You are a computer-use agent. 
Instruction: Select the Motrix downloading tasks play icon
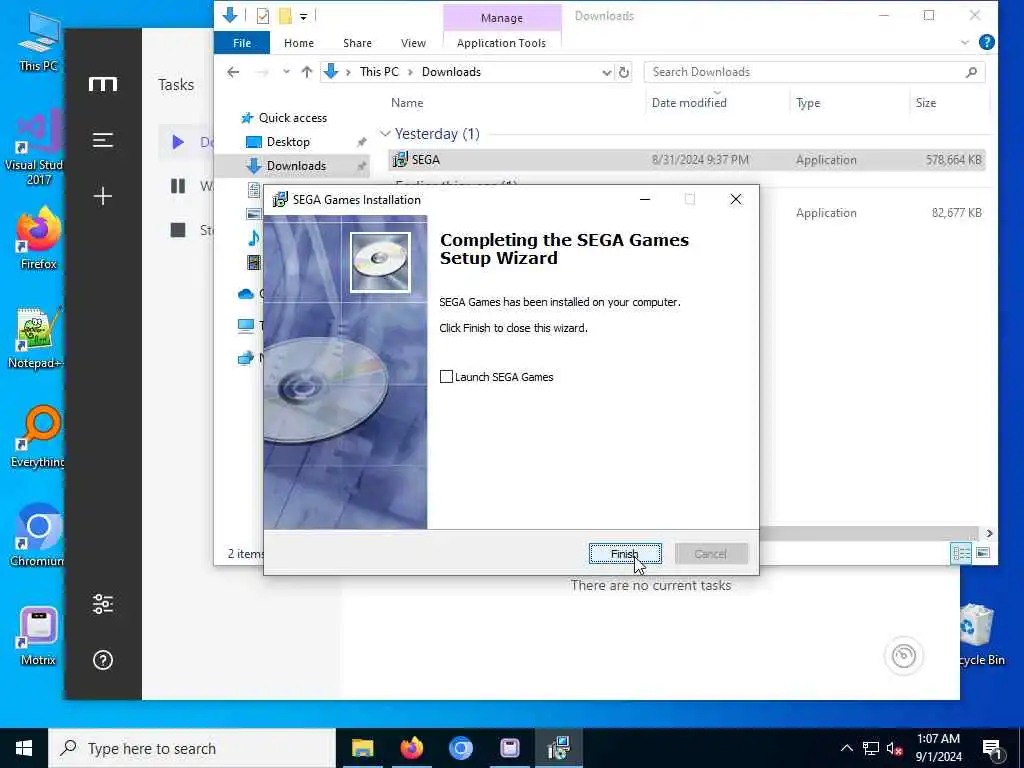pyautogui.click(x=178, y=142)
